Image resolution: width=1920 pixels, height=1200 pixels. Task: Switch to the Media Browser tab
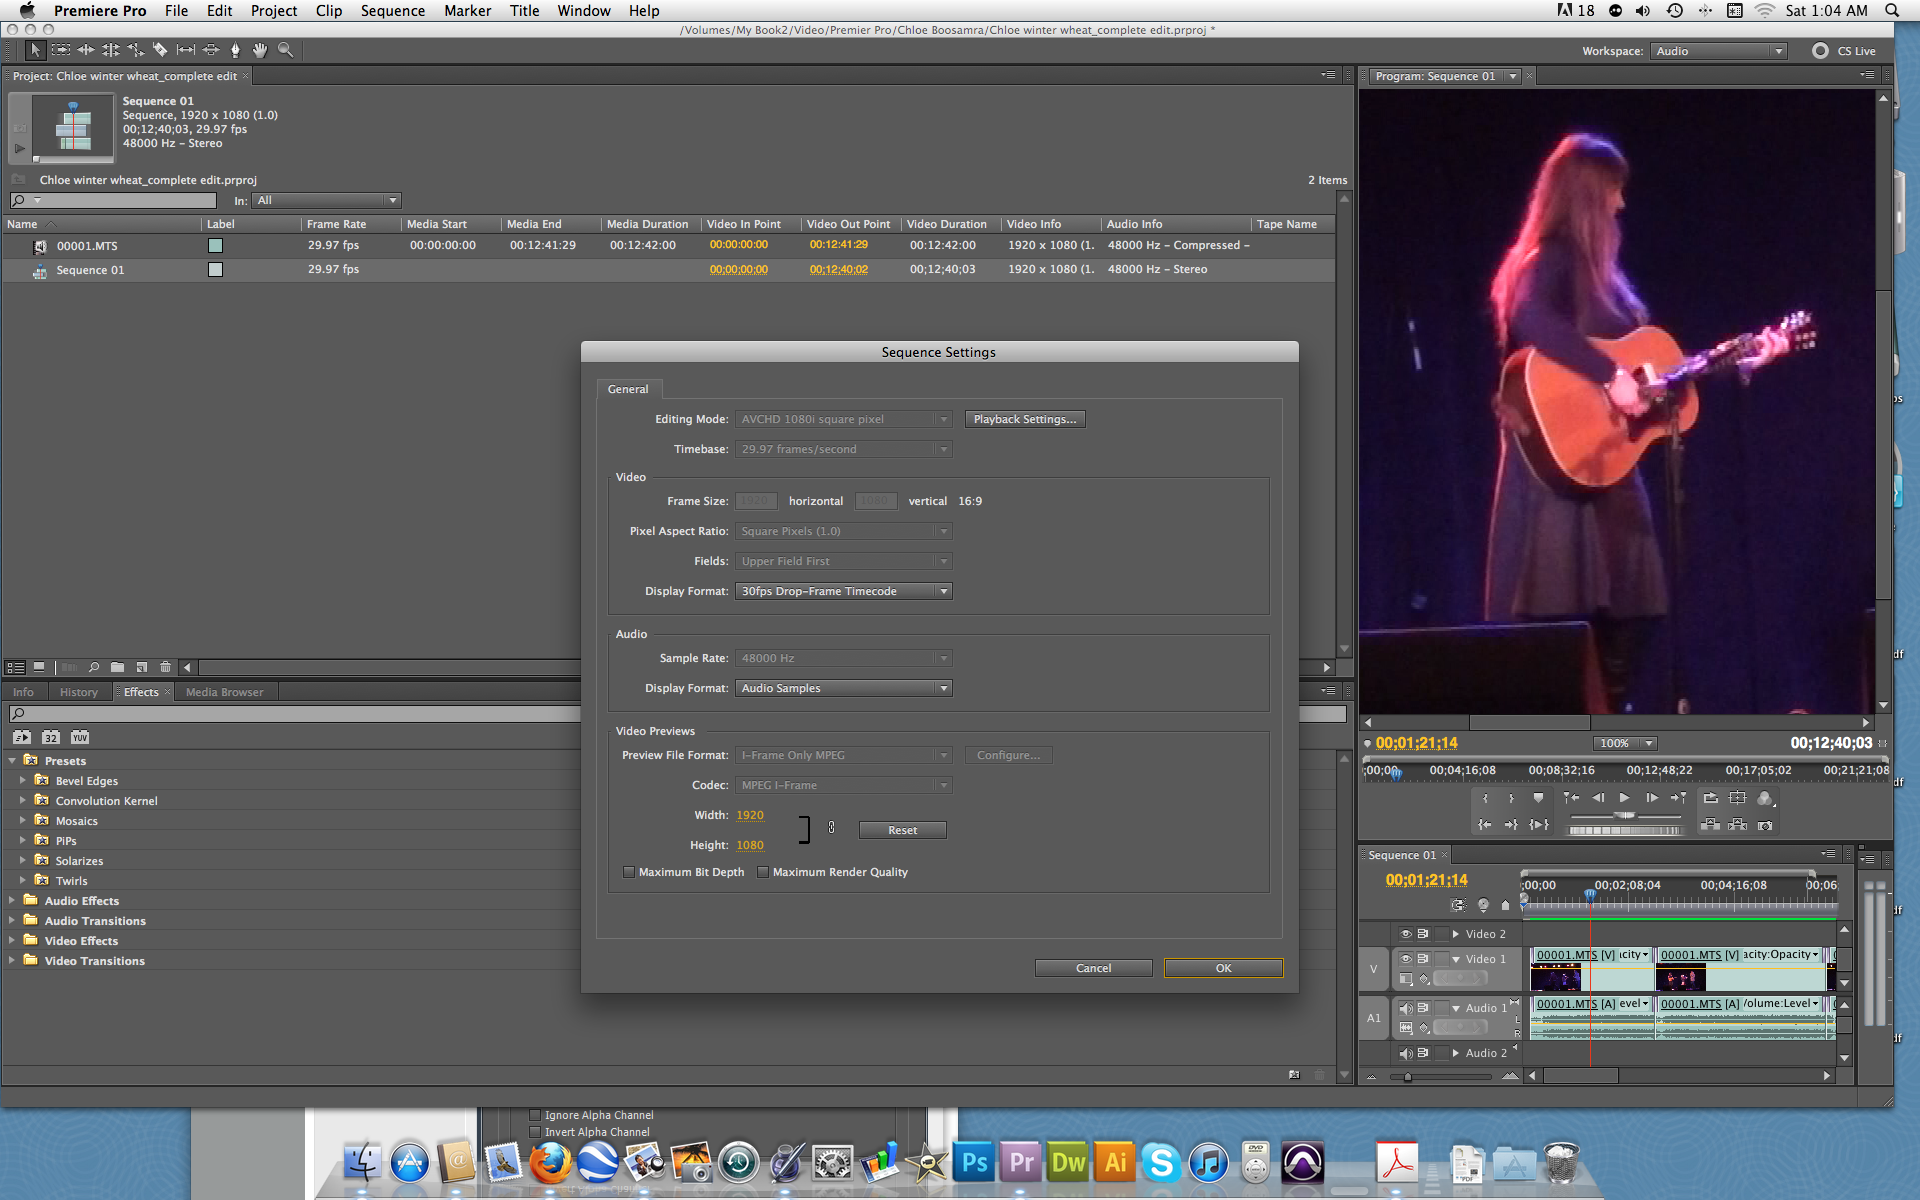pos(224,692)
